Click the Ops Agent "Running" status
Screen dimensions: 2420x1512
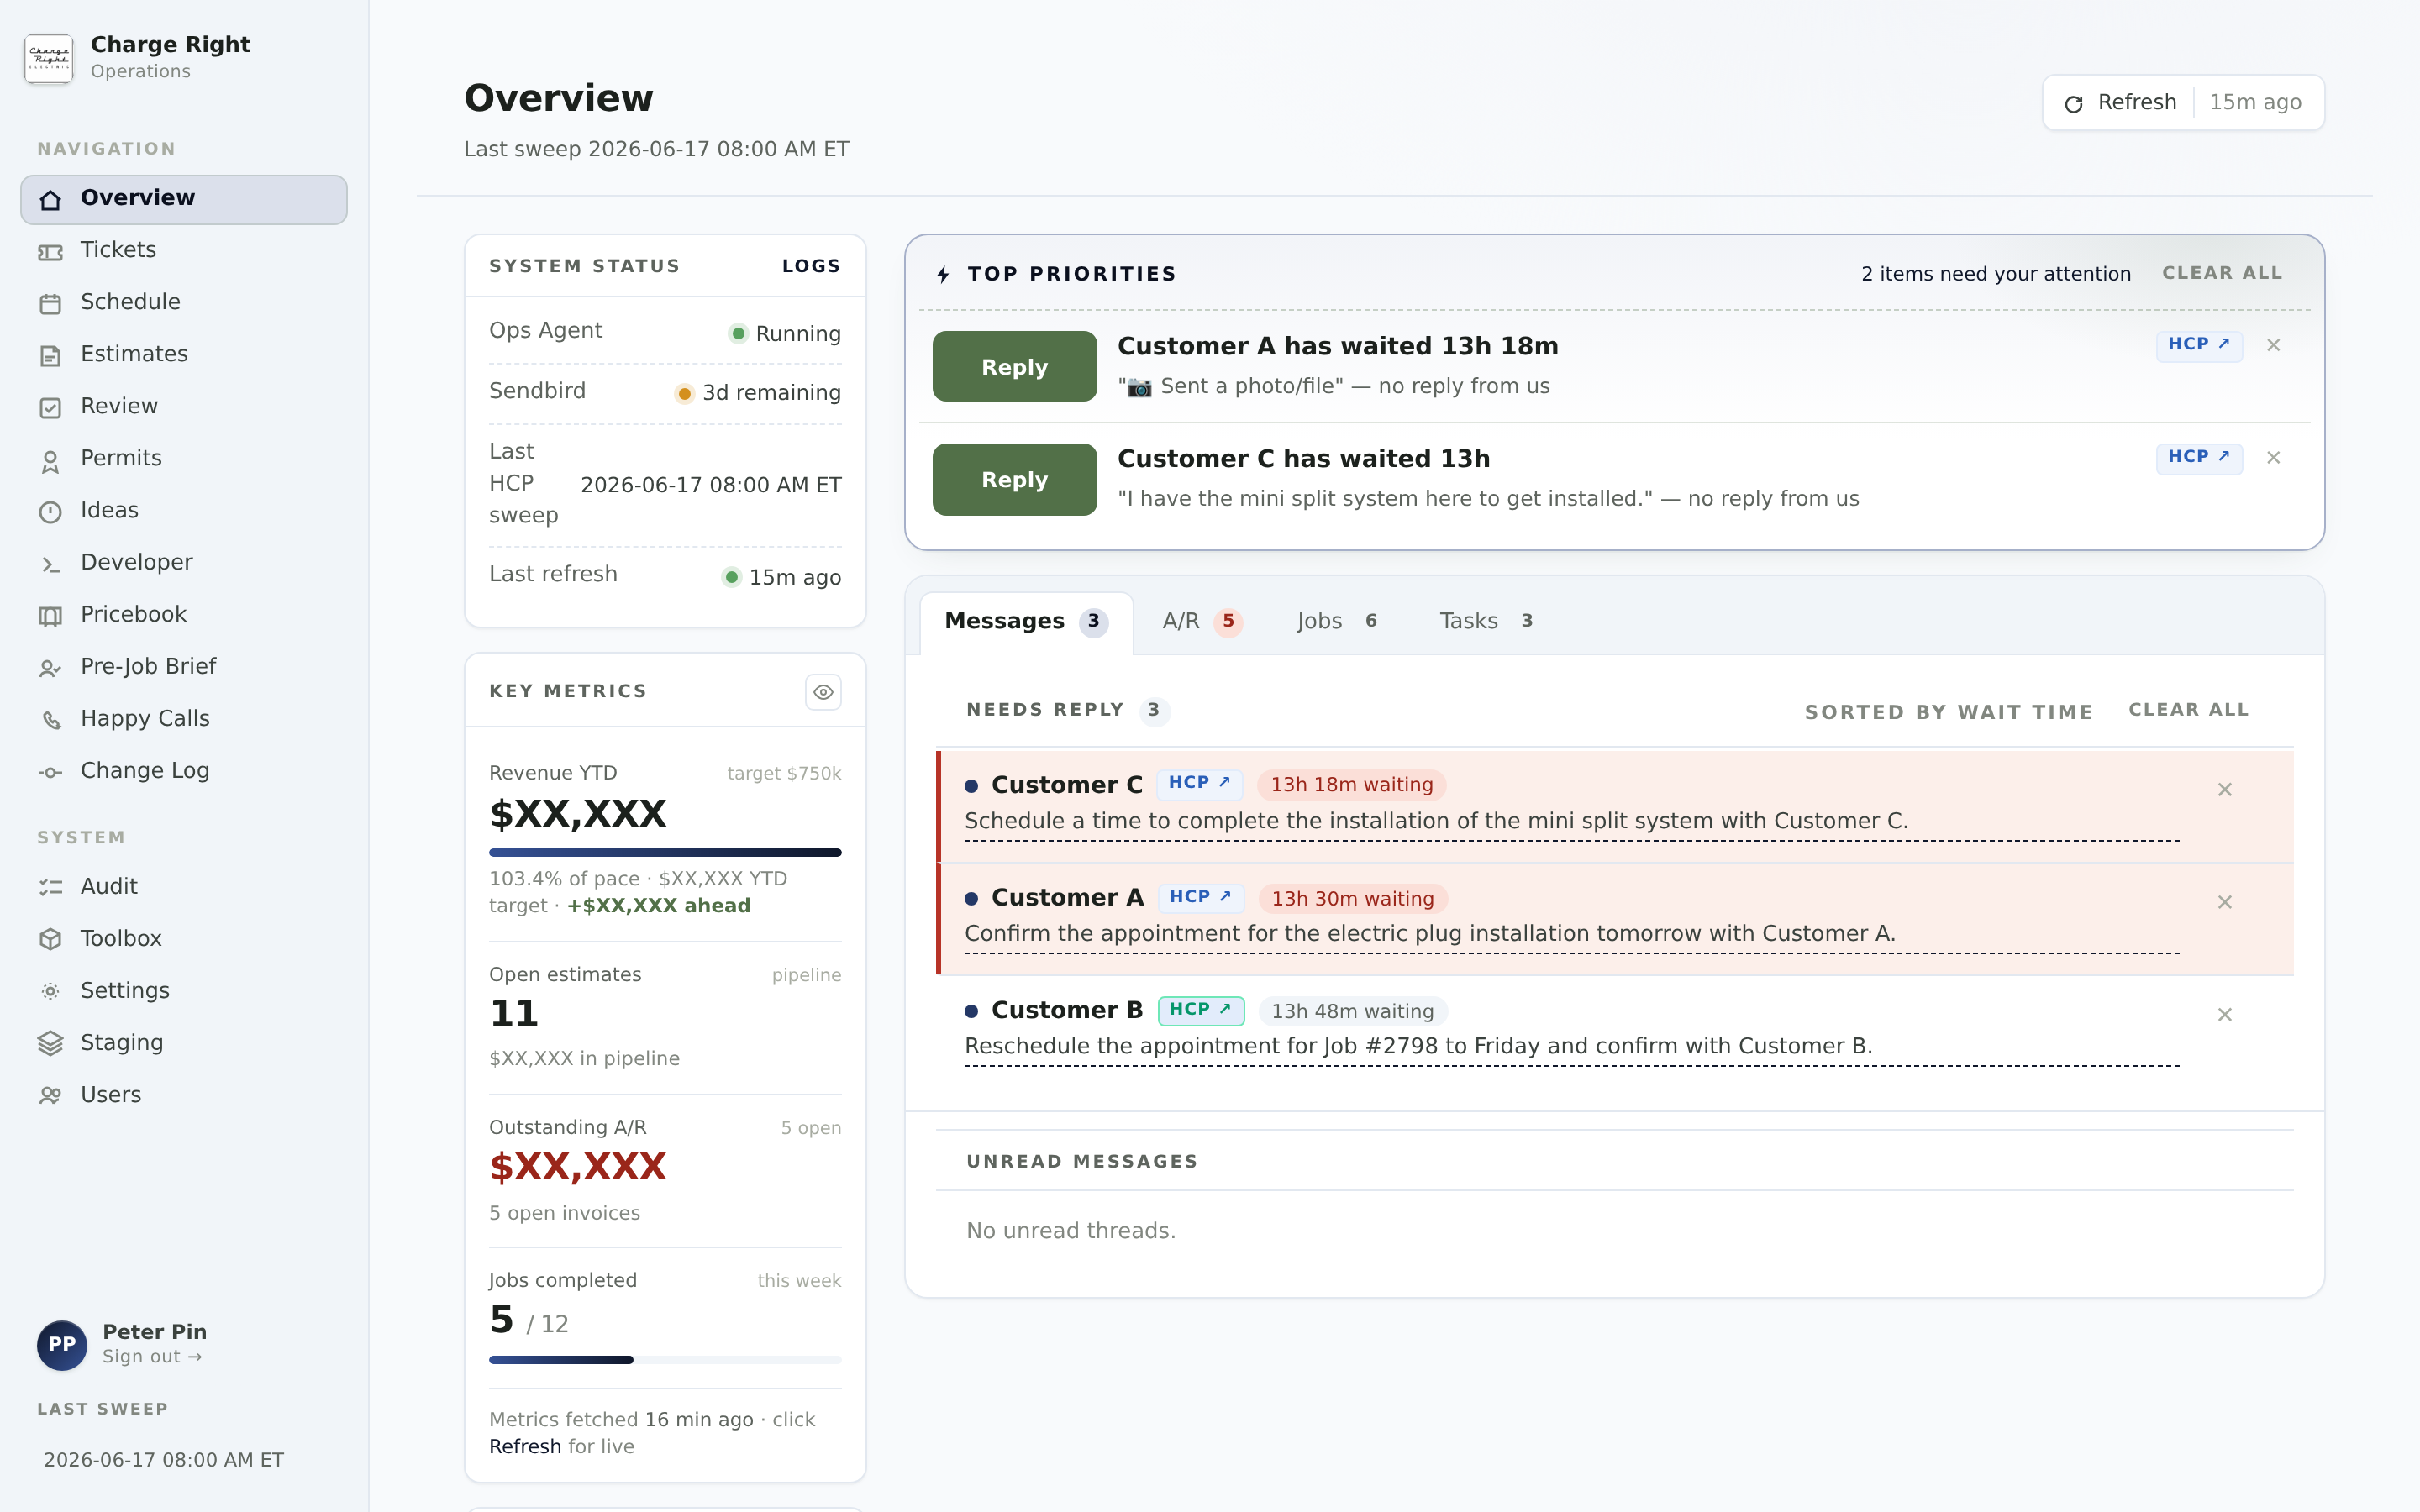(x=784, y=334)
